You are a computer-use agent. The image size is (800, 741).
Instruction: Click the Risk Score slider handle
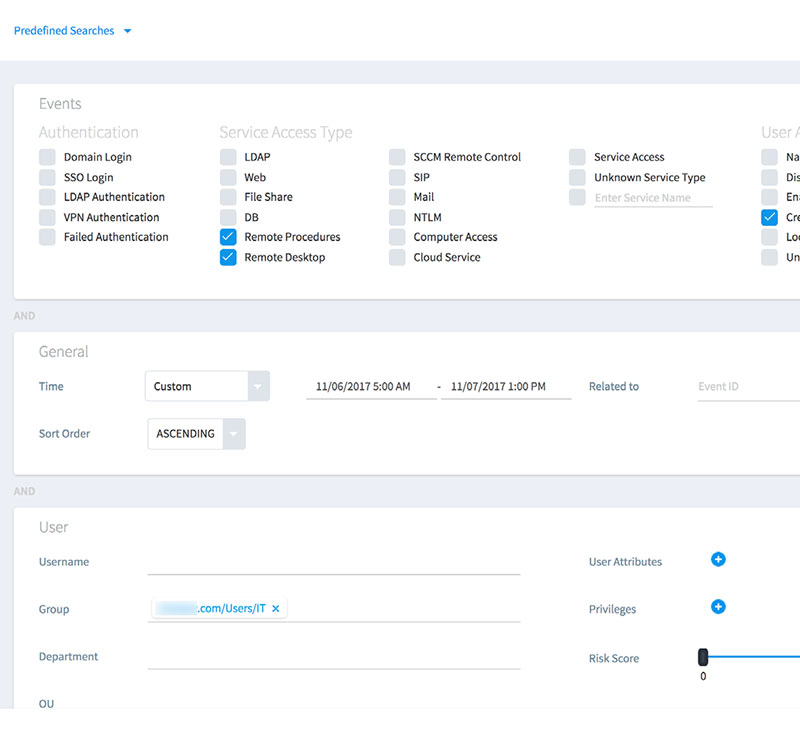point(703,657)
